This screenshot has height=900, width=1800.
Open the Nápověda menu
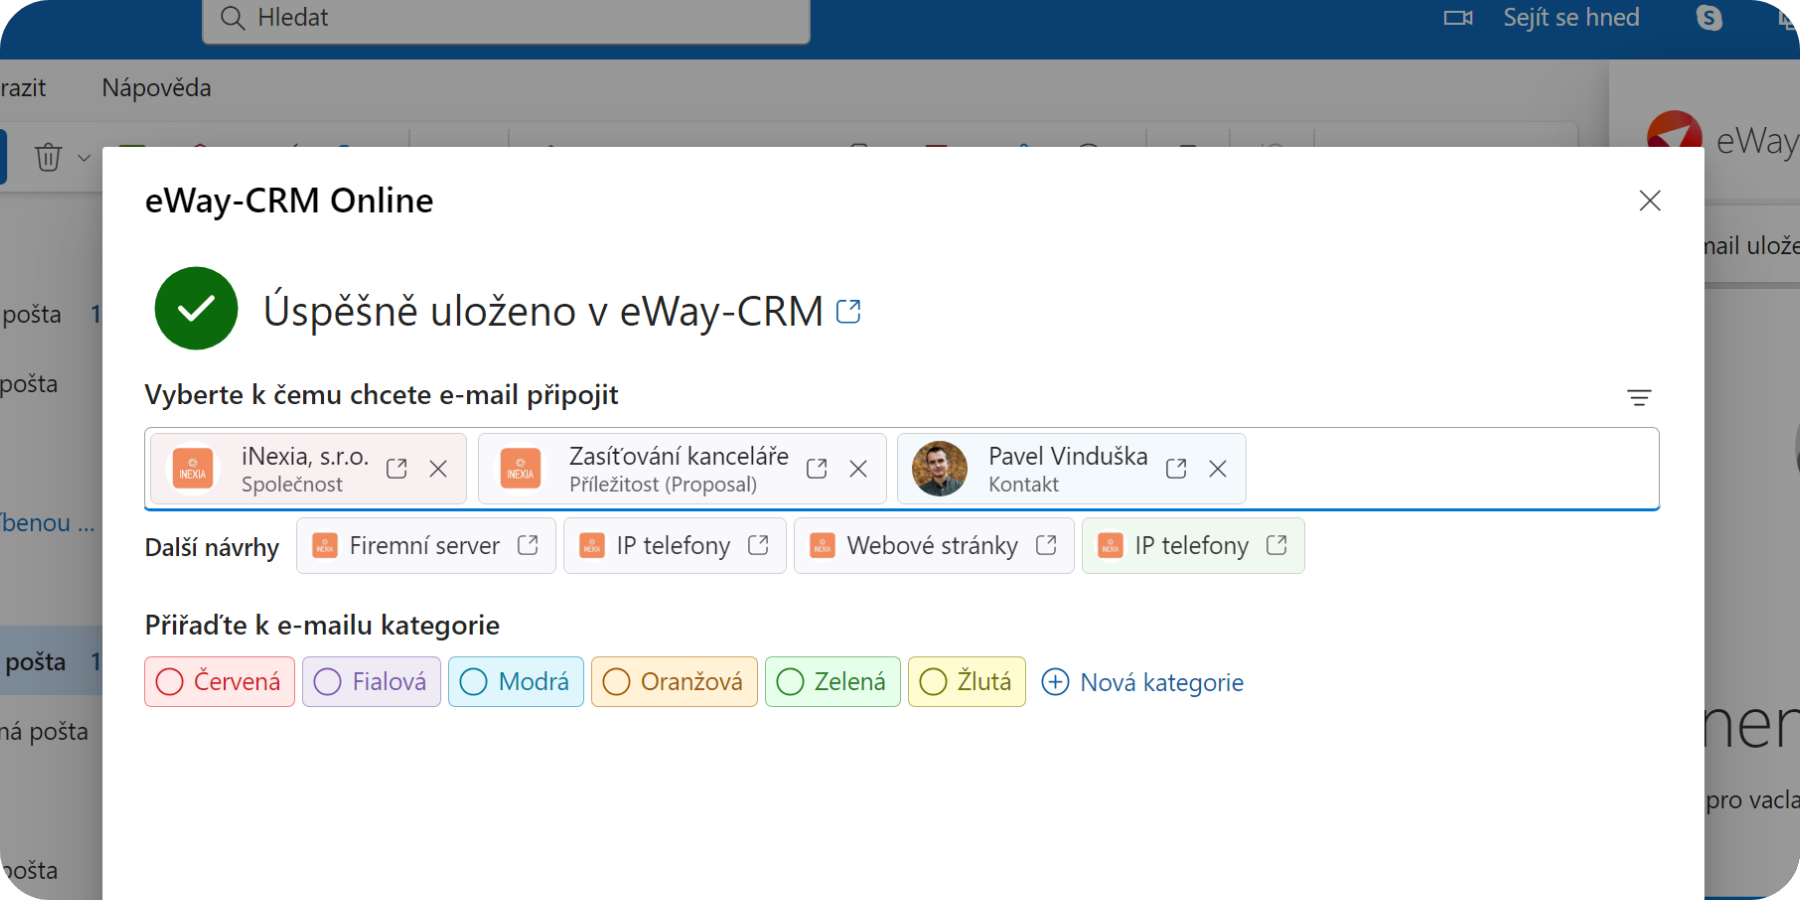156,88
